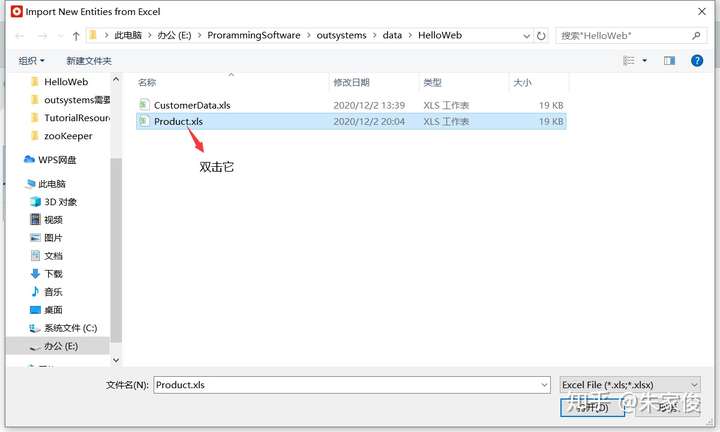This screenshot has width=720, height=432.
Task: Select 此电脑 in the address path
Action: point(128,35)
